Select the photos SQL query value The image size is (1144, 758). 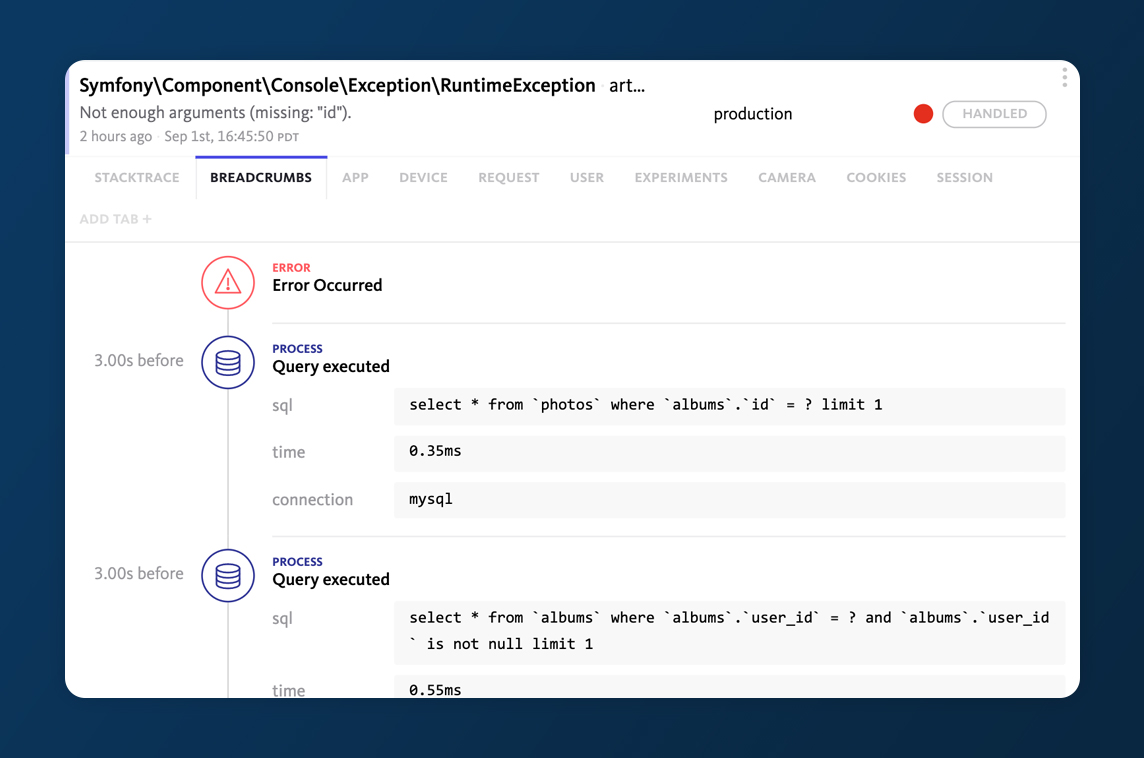click(730, 405)
